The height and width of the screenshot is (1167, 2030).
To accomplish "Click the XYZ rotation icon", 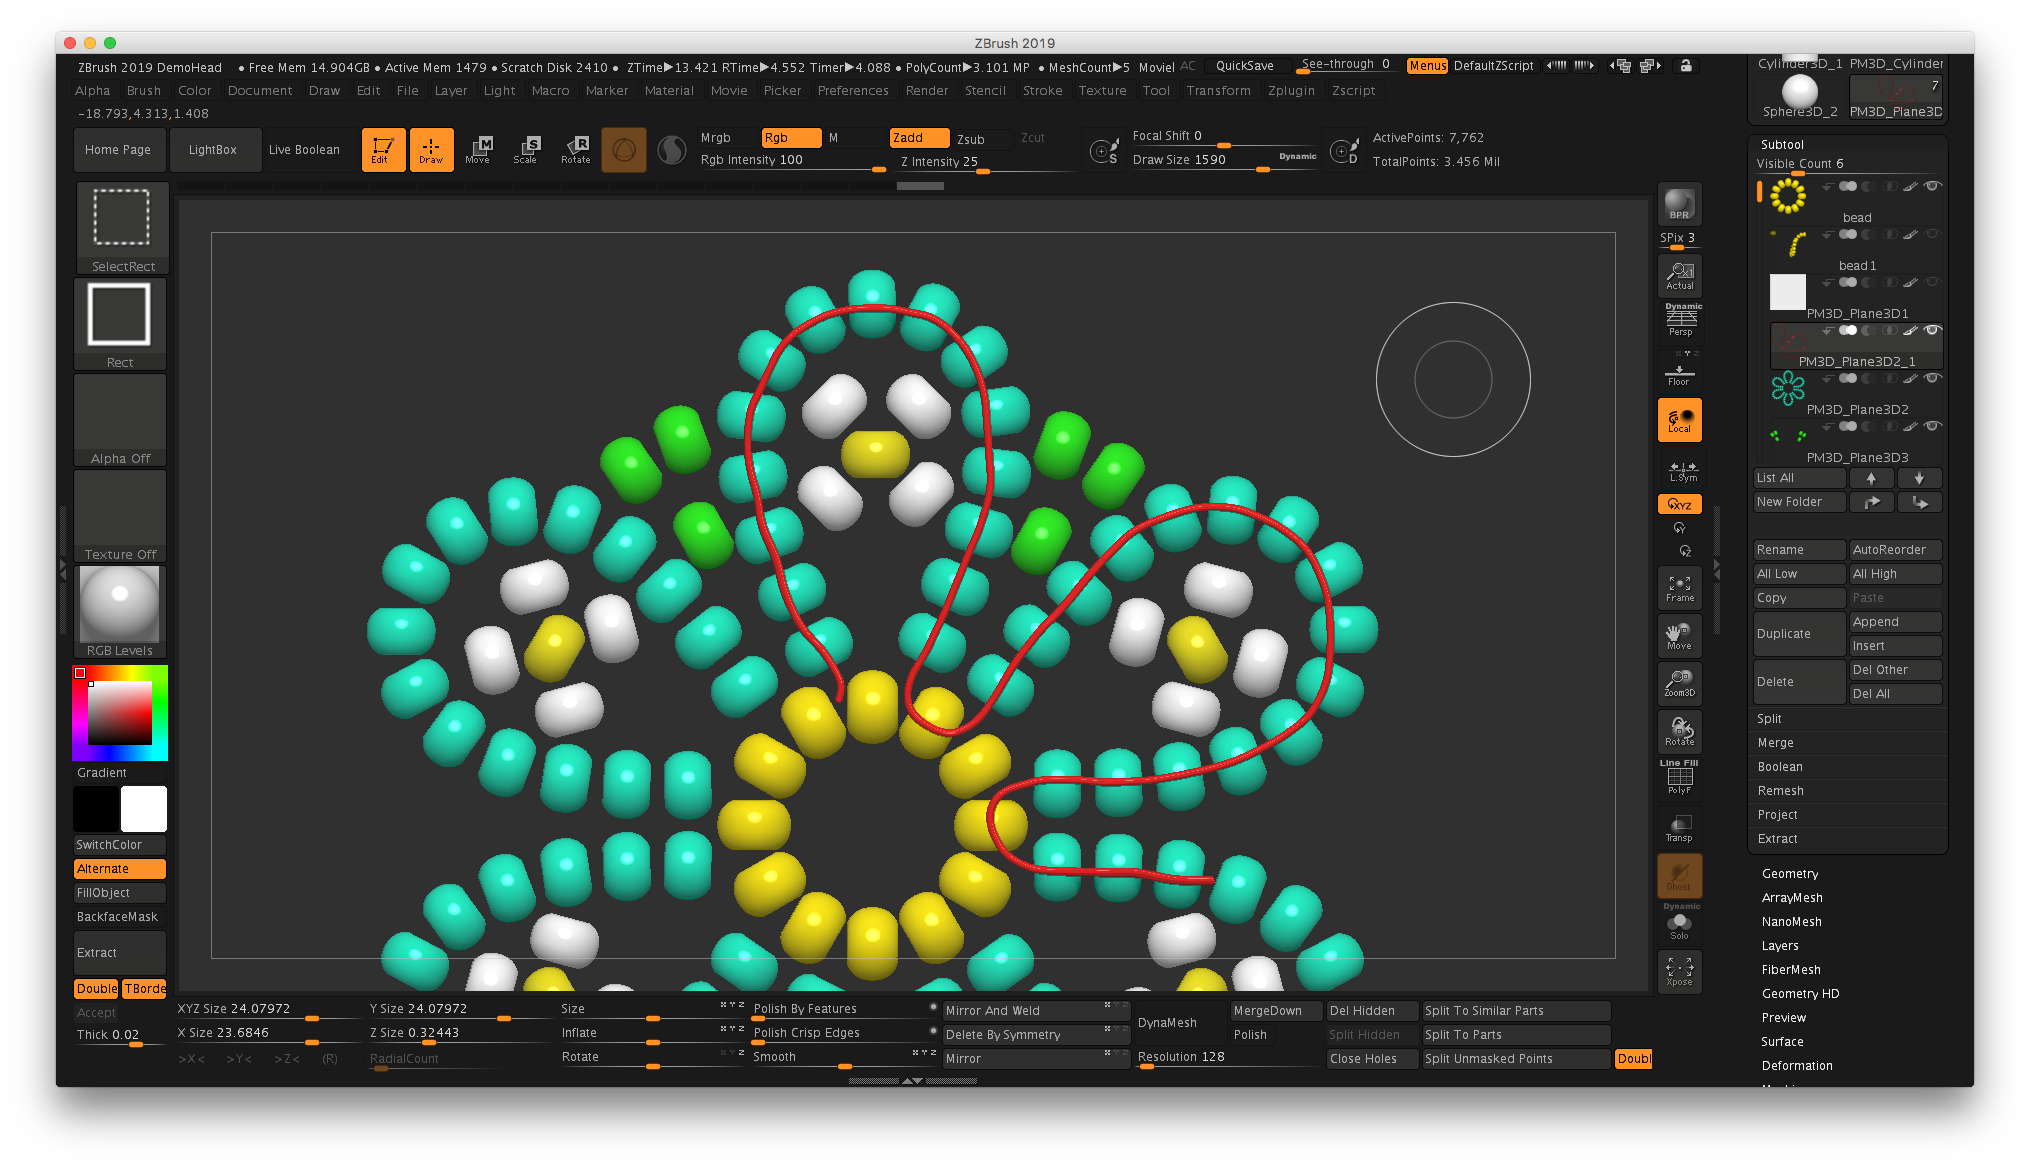I will pos(1679,504).
